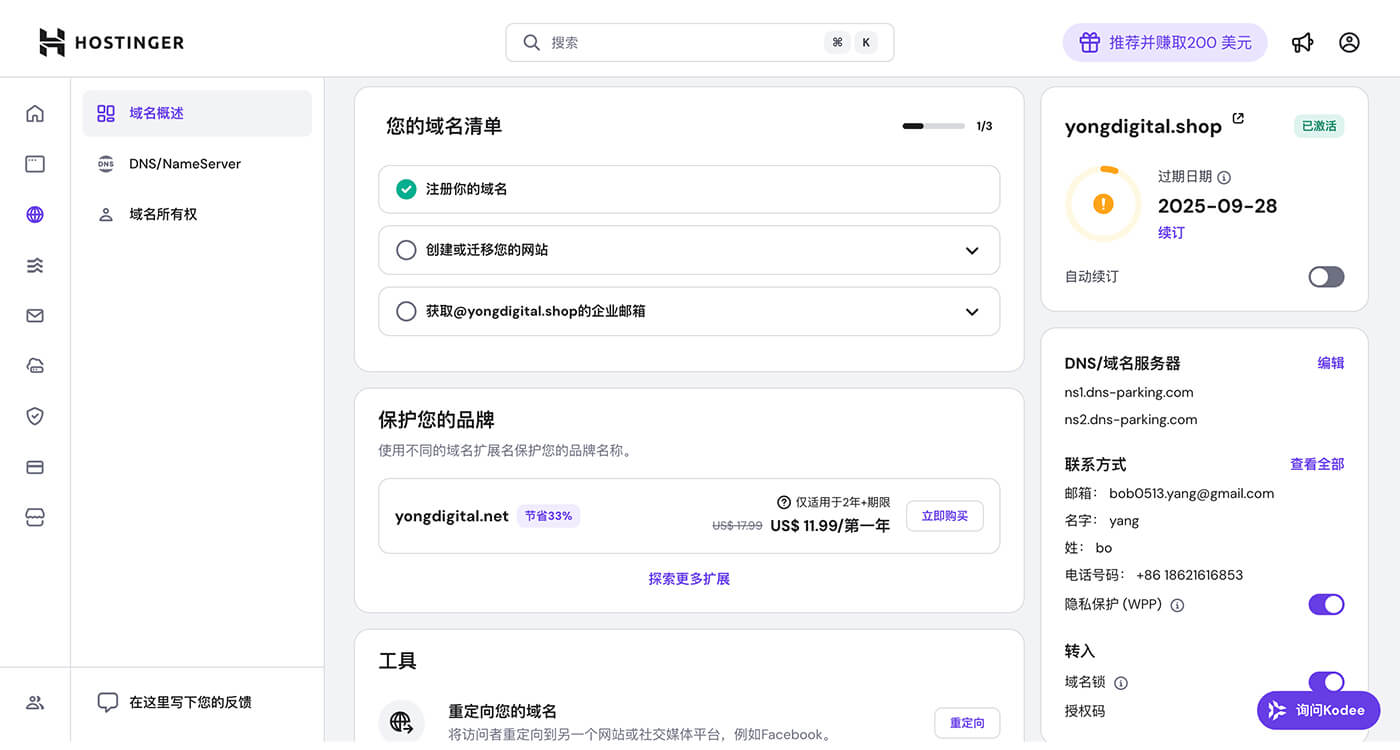1400x750 pixels.
Task: Click the 续订 renew link
Action: pyautogui.click(x=1171, y=232)
